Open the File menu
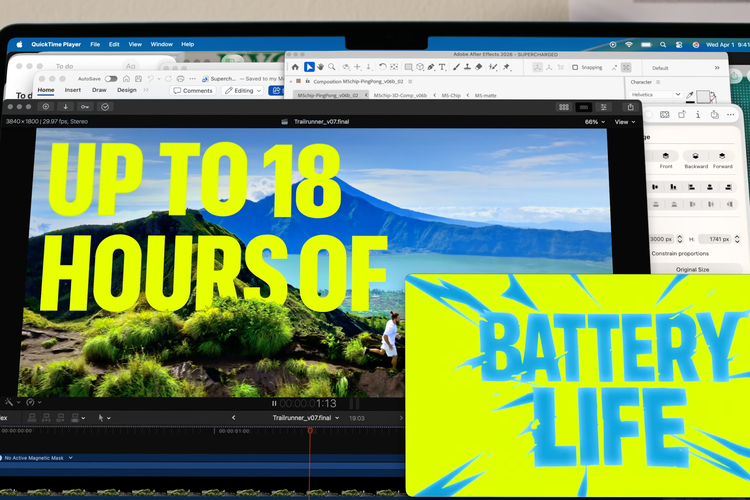The image size is (750, 500). pos(95,44)
